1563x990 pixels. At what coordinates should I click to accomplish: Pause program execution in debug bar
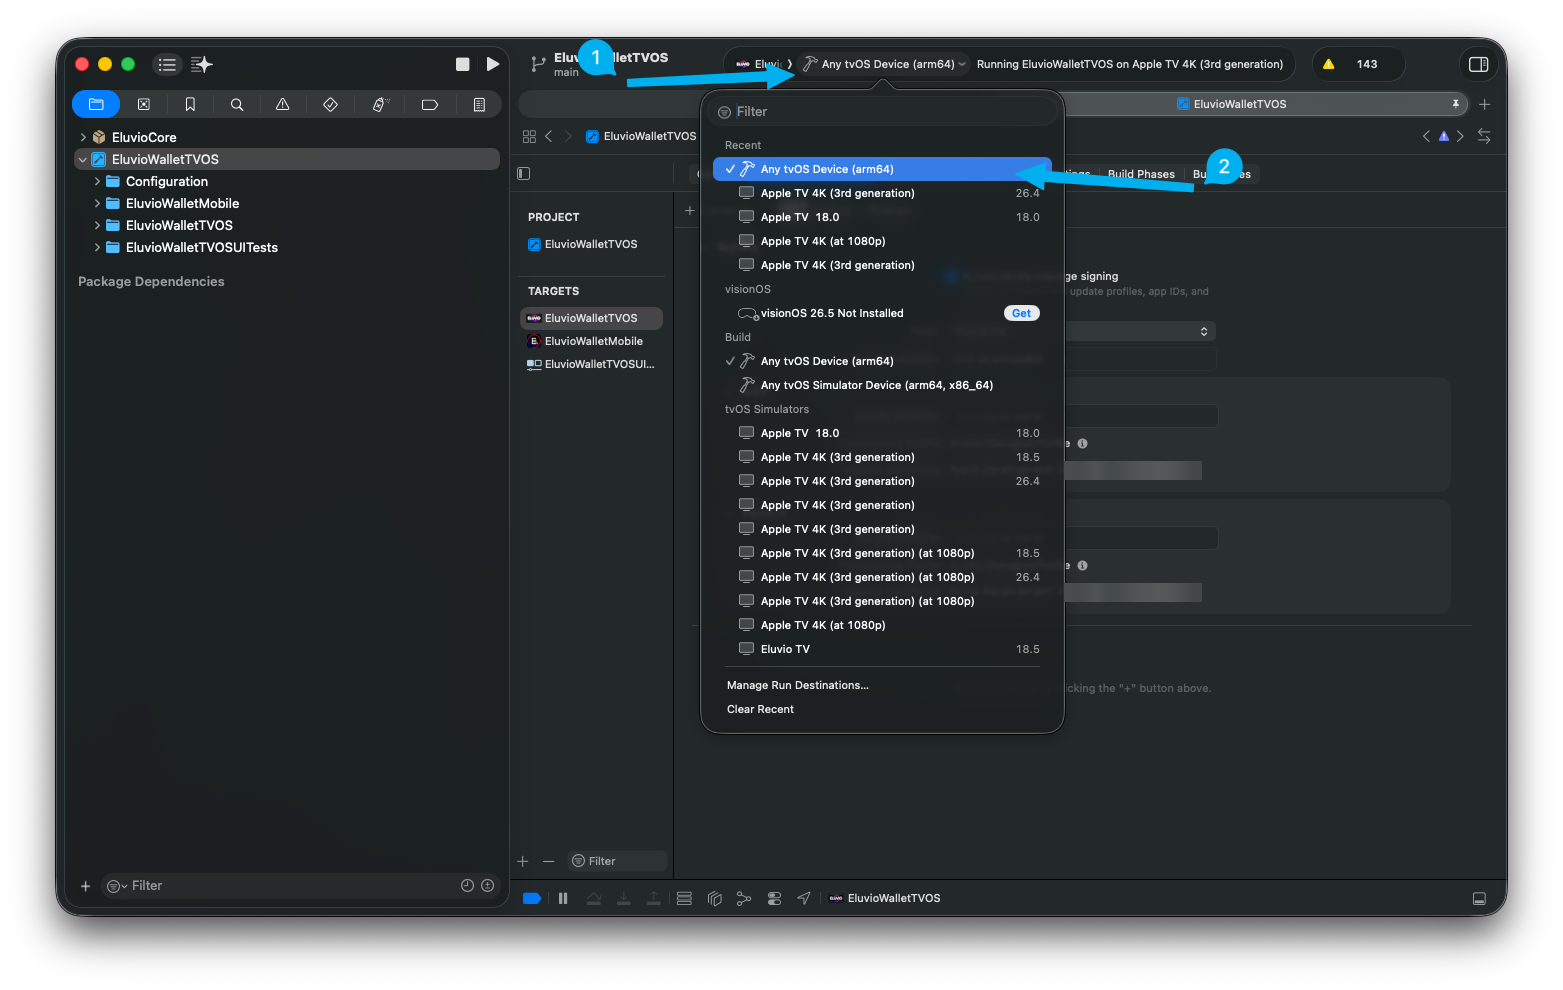[563, 898]
